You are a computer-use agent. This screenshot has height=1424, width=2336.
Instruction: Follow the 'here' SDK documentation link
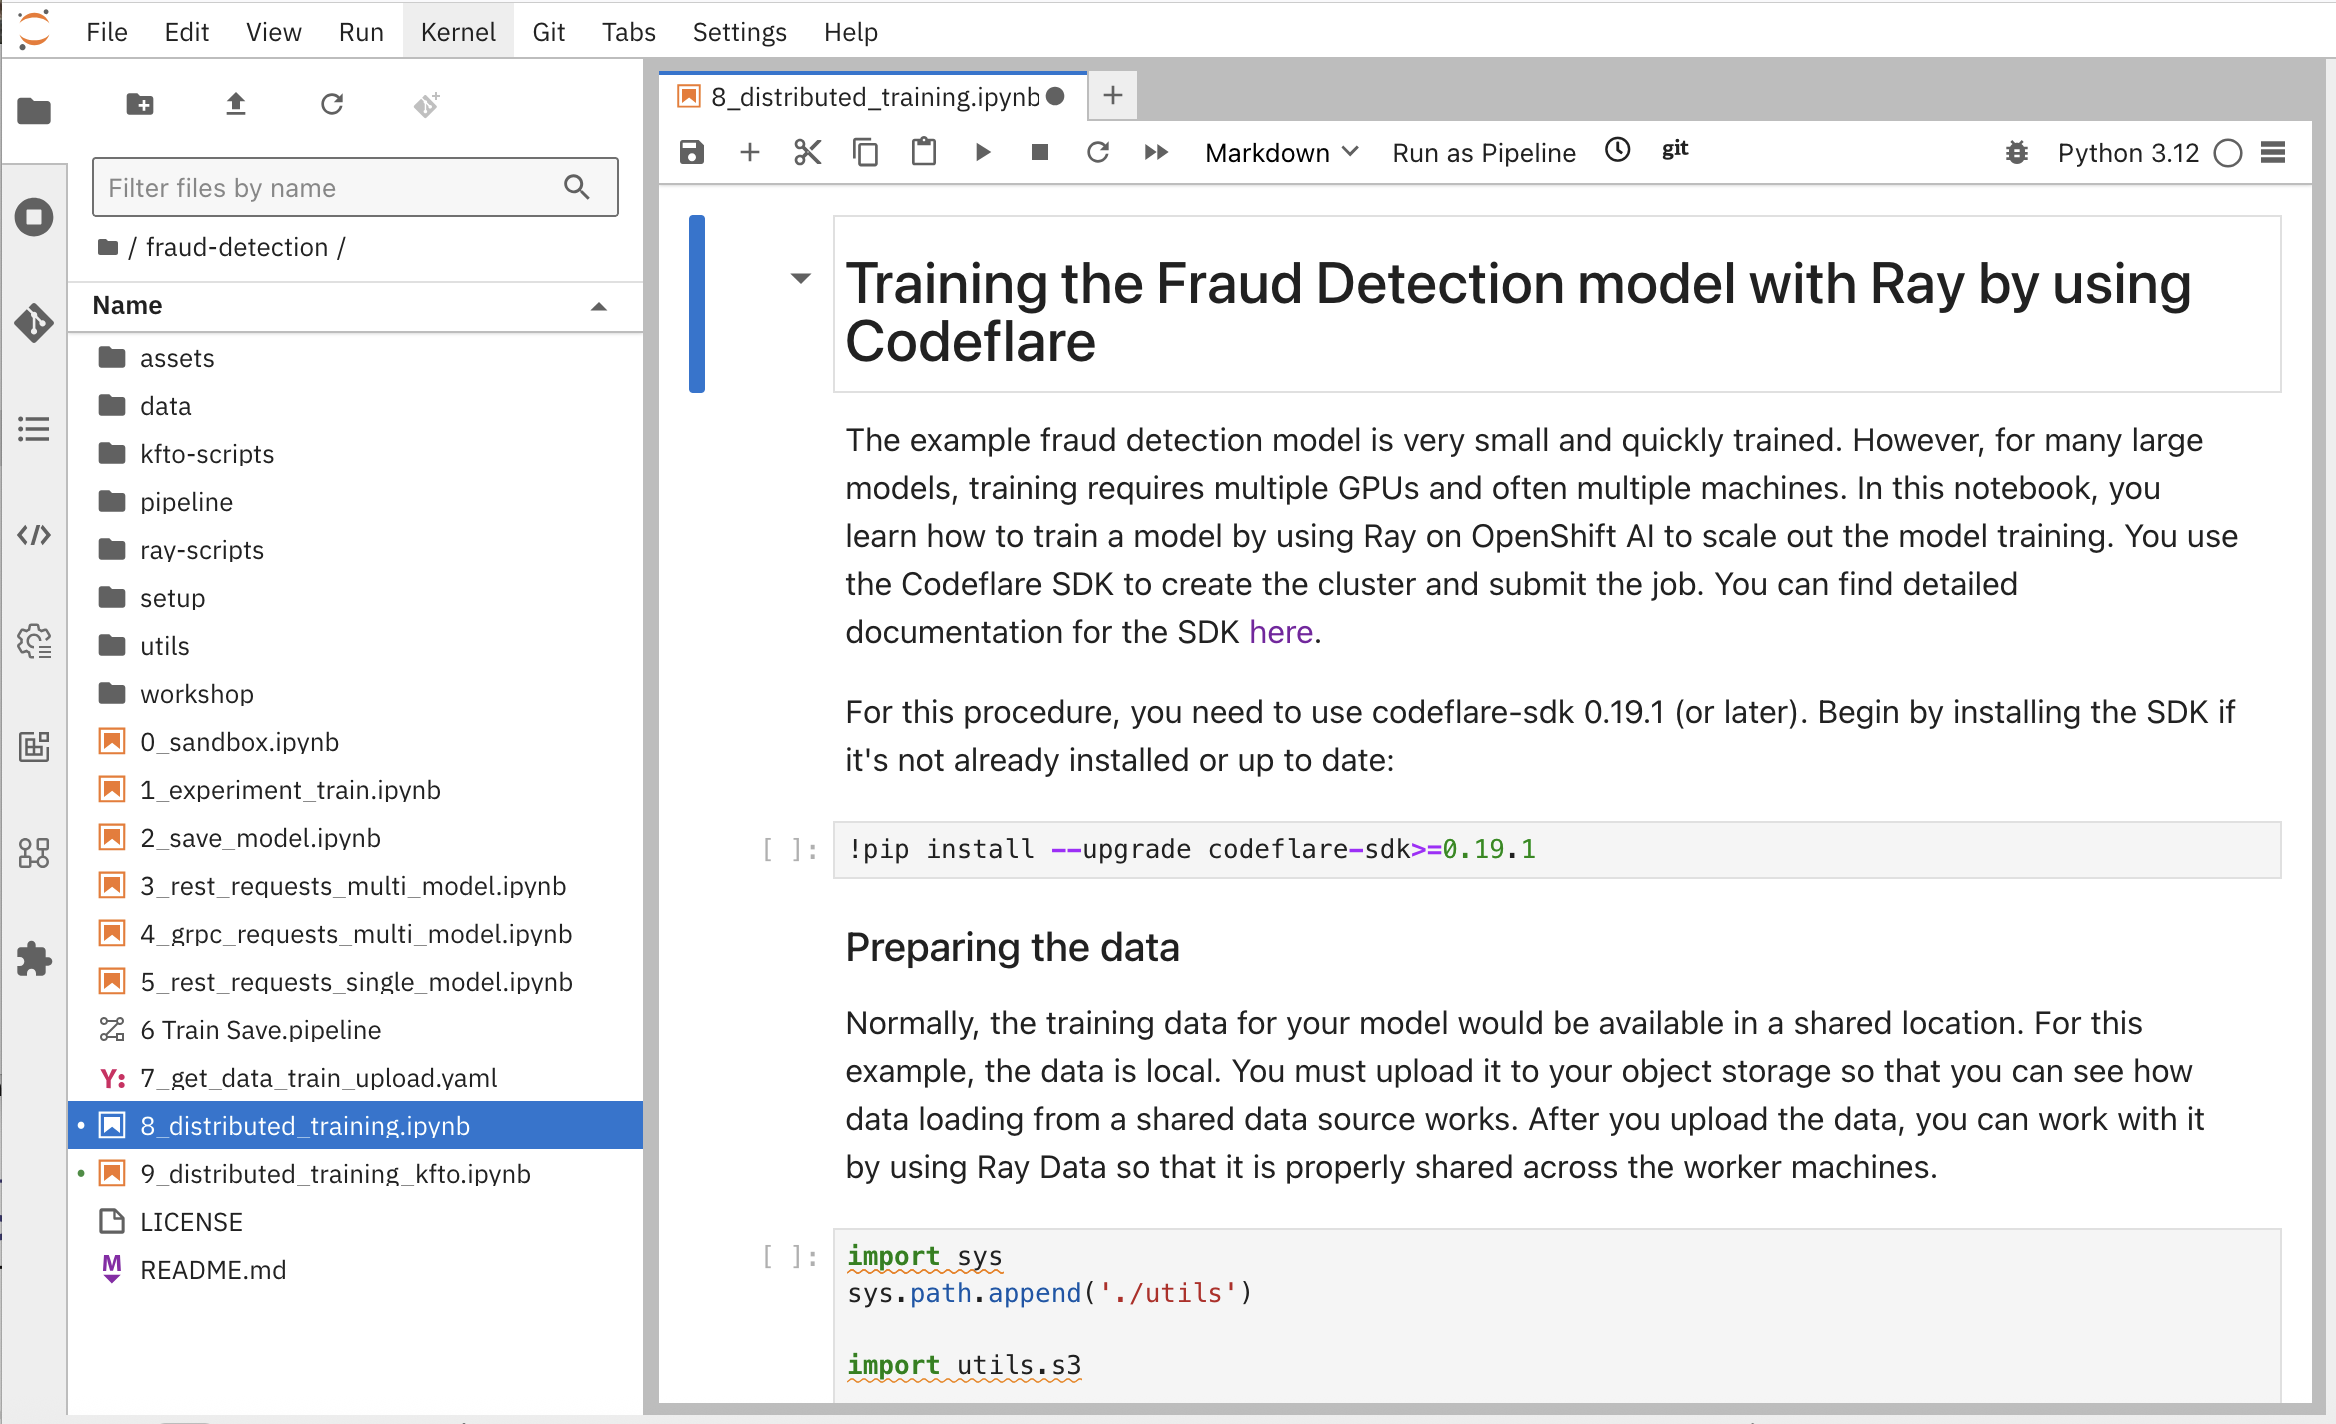(1281, 632)
